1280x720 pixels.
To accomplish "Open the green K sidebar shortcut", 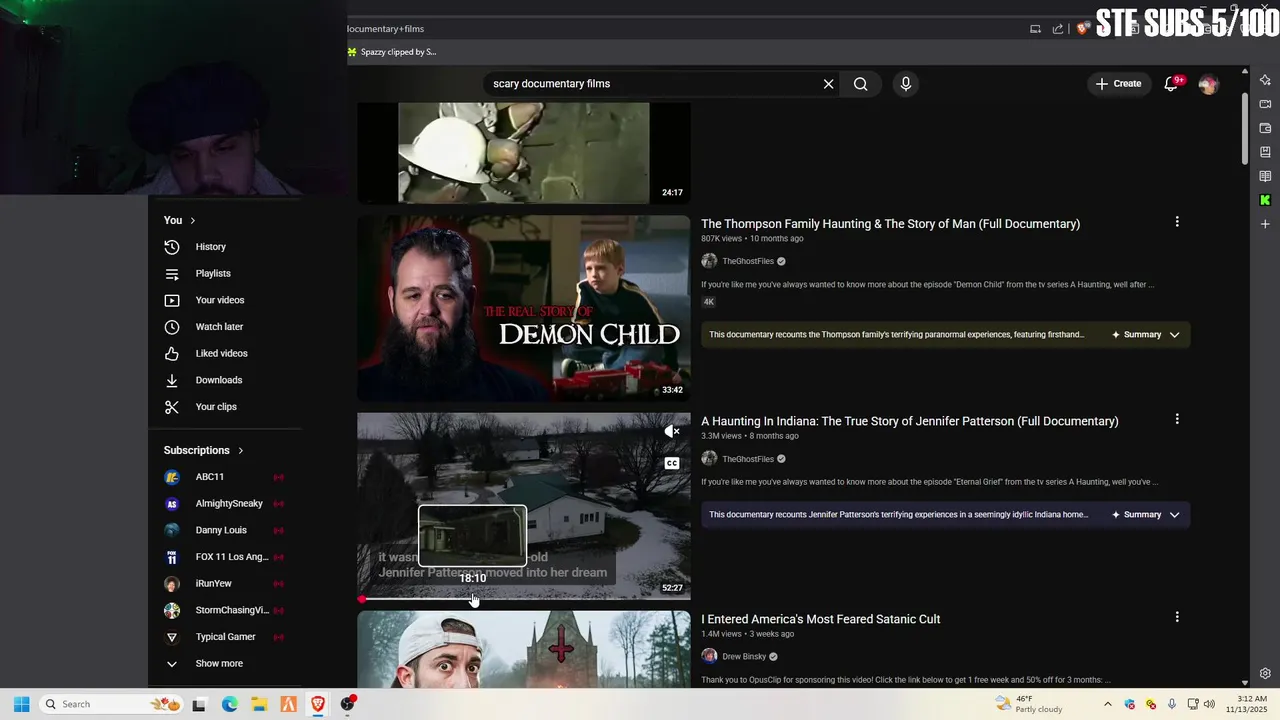I will [1265, 200].
